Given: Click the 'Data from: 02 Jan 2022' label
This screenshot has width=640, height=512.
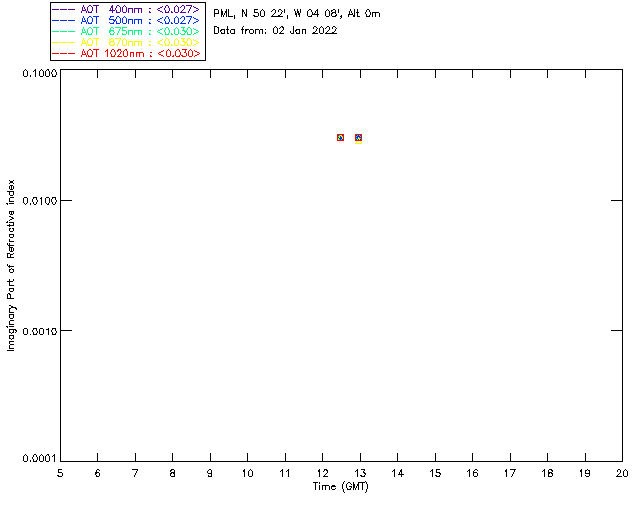Looking at the screenshot, I should click(275, 31).
